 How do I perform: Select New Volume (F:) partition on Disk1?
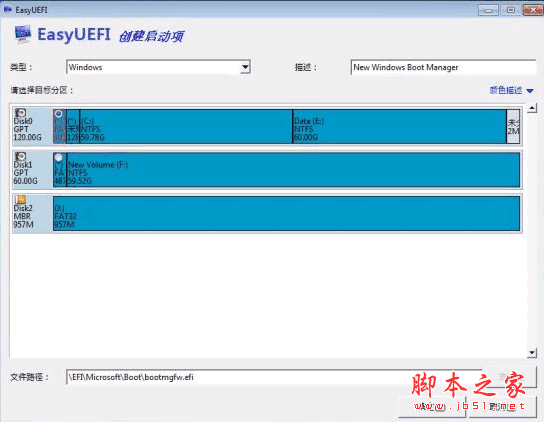tap(293, 170)
